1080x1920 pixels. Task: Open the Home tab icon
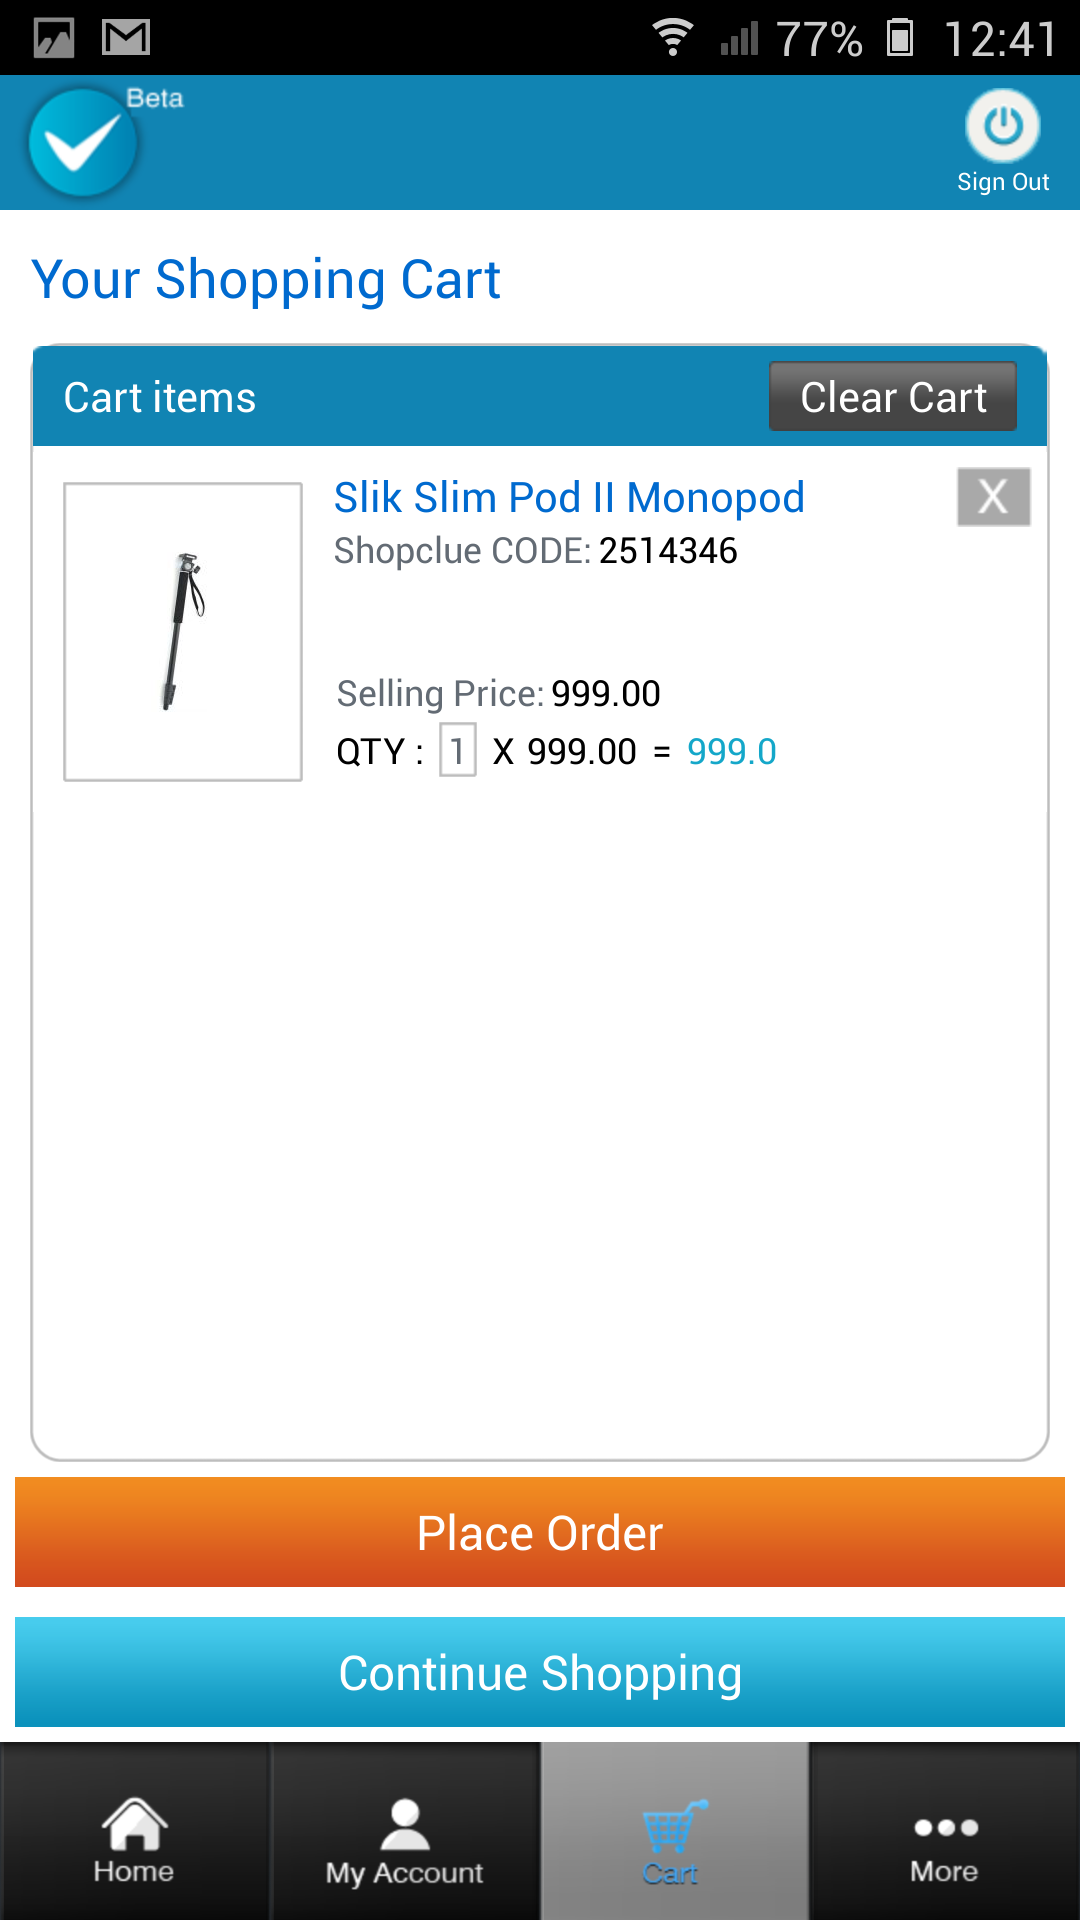[134, 1824]
